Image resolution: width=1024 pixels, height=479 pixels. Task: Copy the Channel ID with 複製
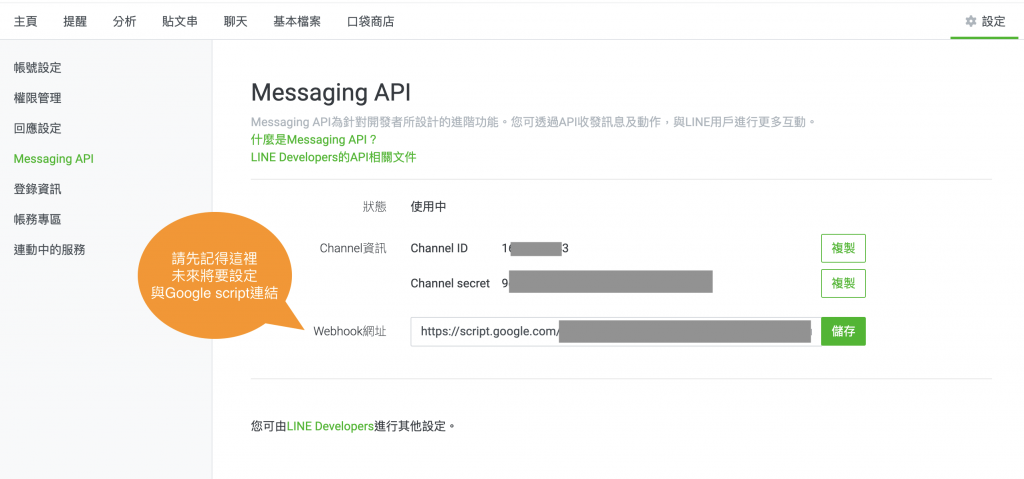pos(843,248)
